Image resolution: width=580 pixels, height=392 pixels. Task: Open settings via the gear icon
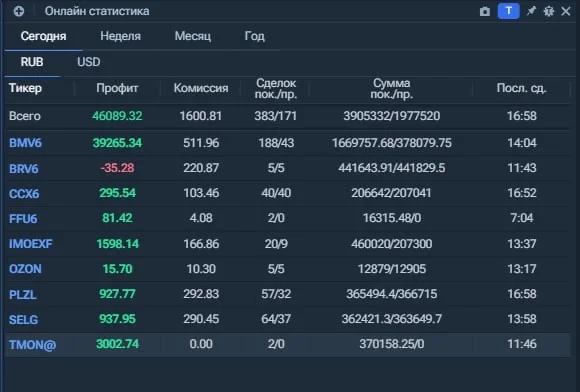[x=549, y=11]
